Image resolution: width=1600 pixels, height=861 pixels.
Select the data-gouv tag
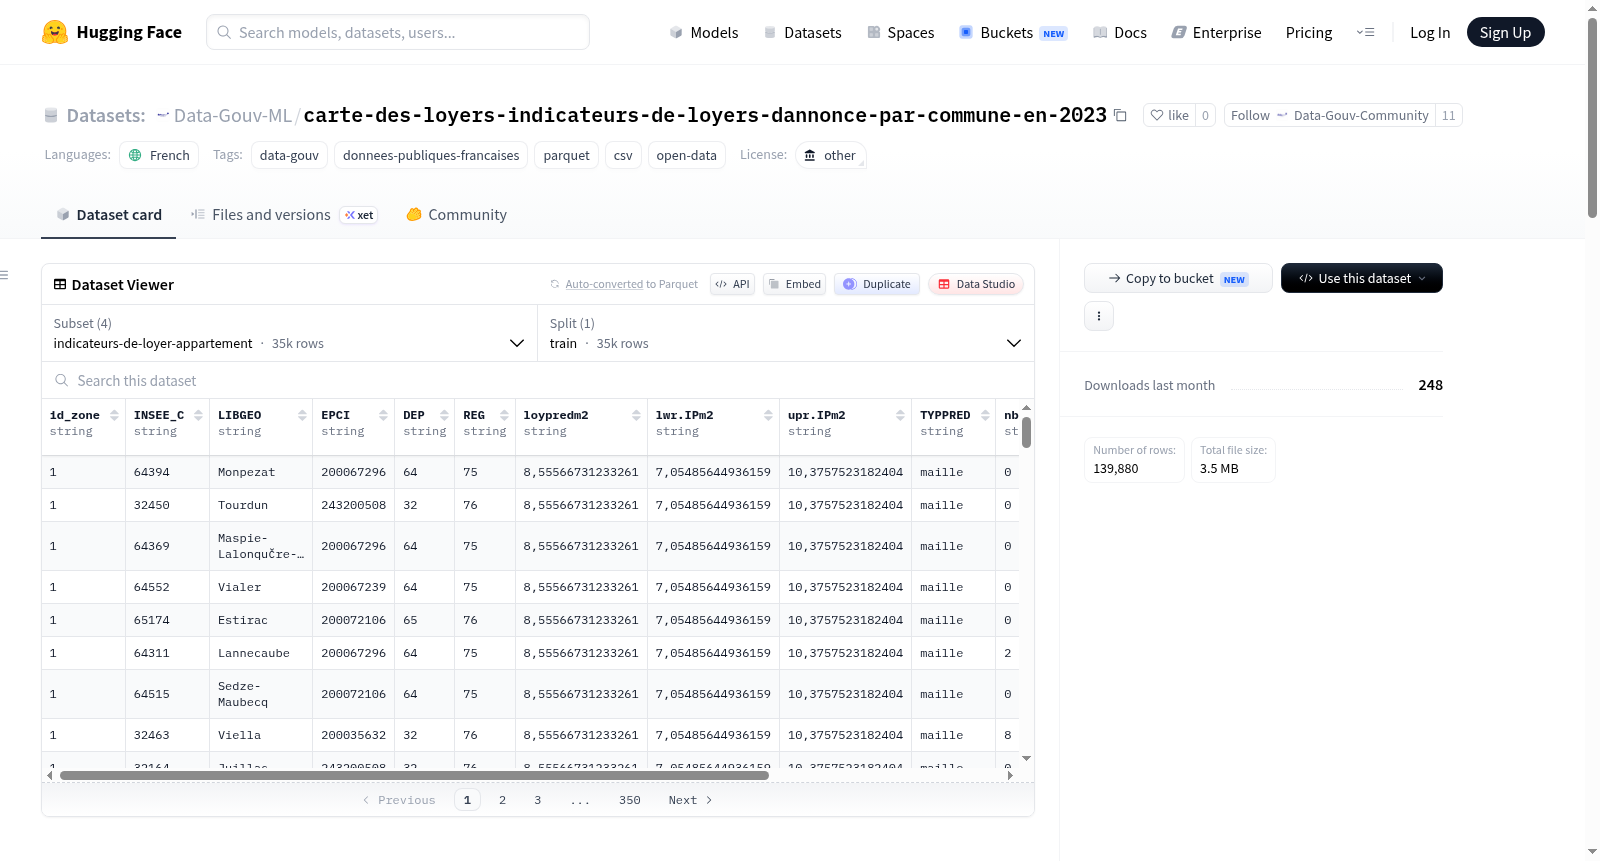tap(289, 155)
